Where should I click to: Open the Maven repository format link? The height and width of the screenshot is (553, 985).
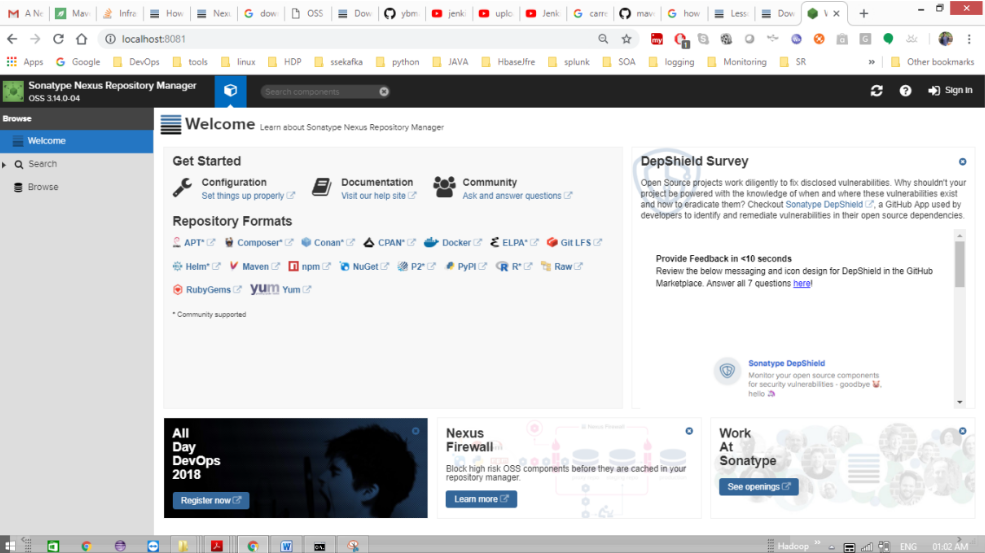(255, 266)
